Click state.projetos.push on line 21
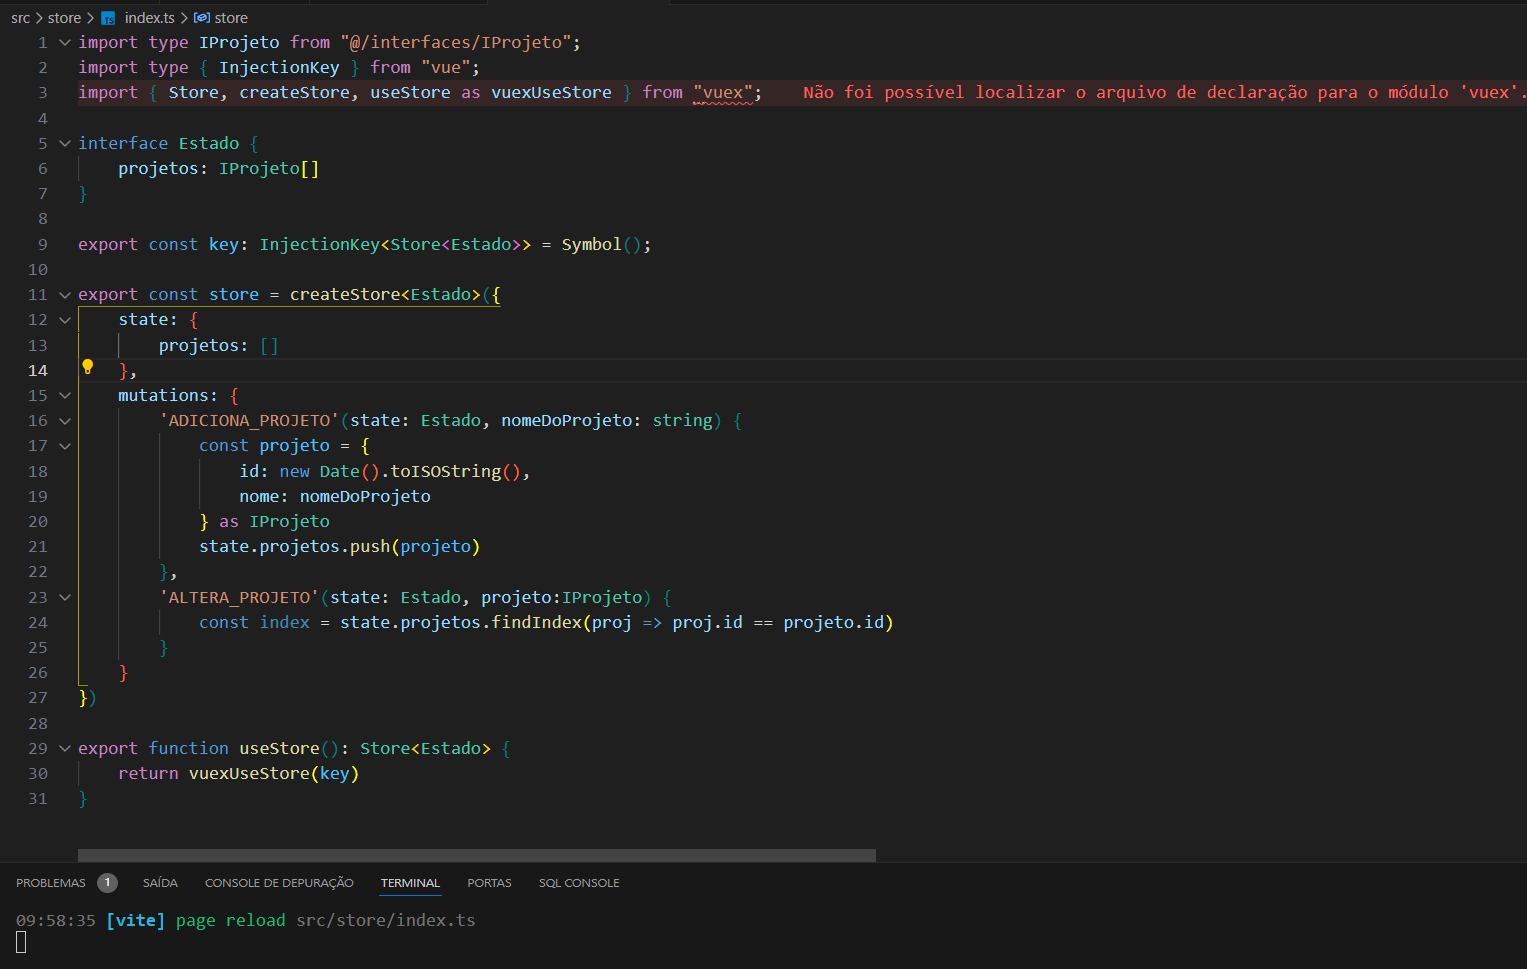The image size is (1527, 969). coord(294,547)
